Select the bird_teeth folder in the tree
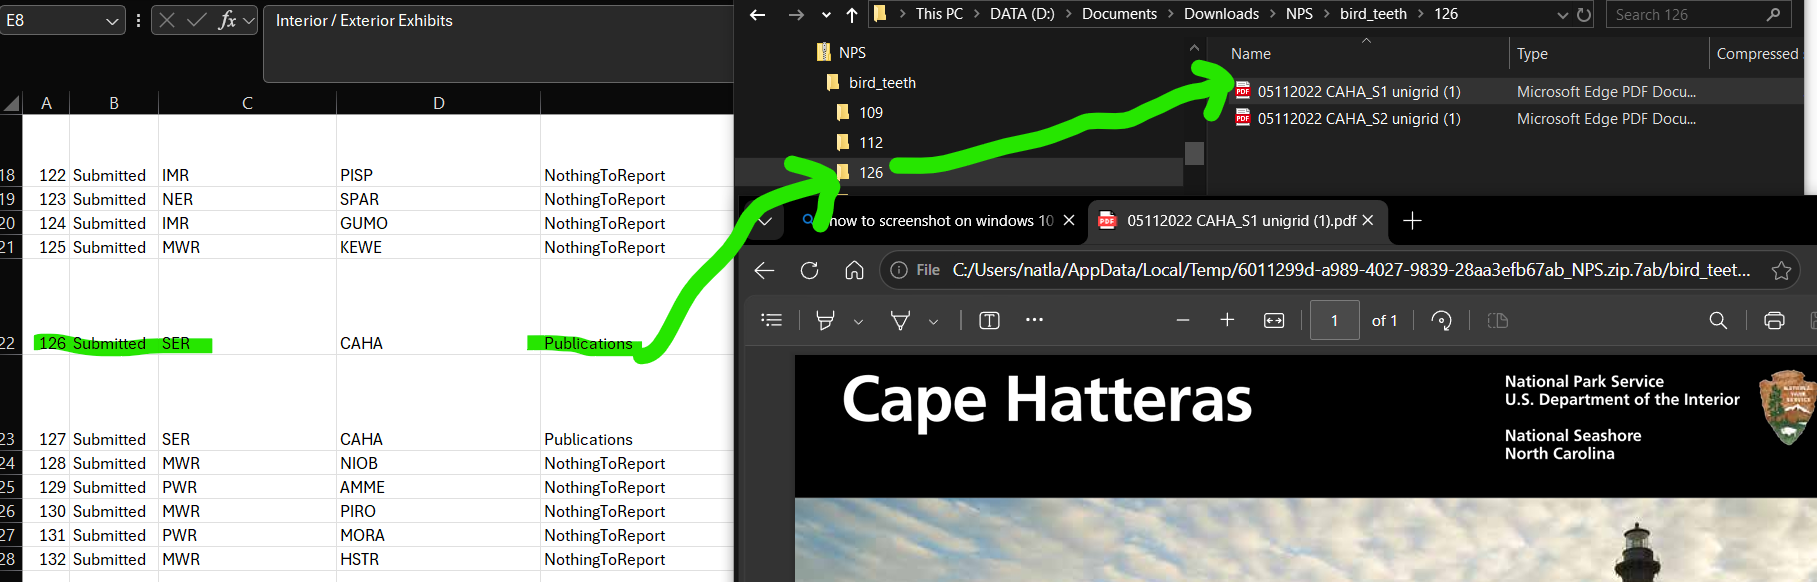The height and width of the screenshot is (582, 1817). 882,82
